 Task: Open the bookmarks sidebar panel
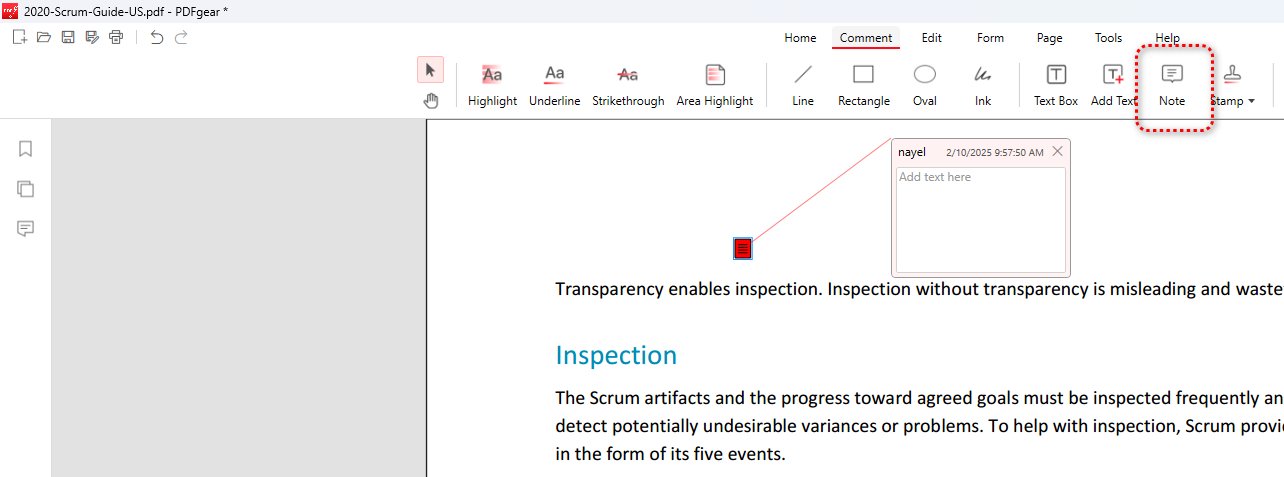tap(26, 149)
